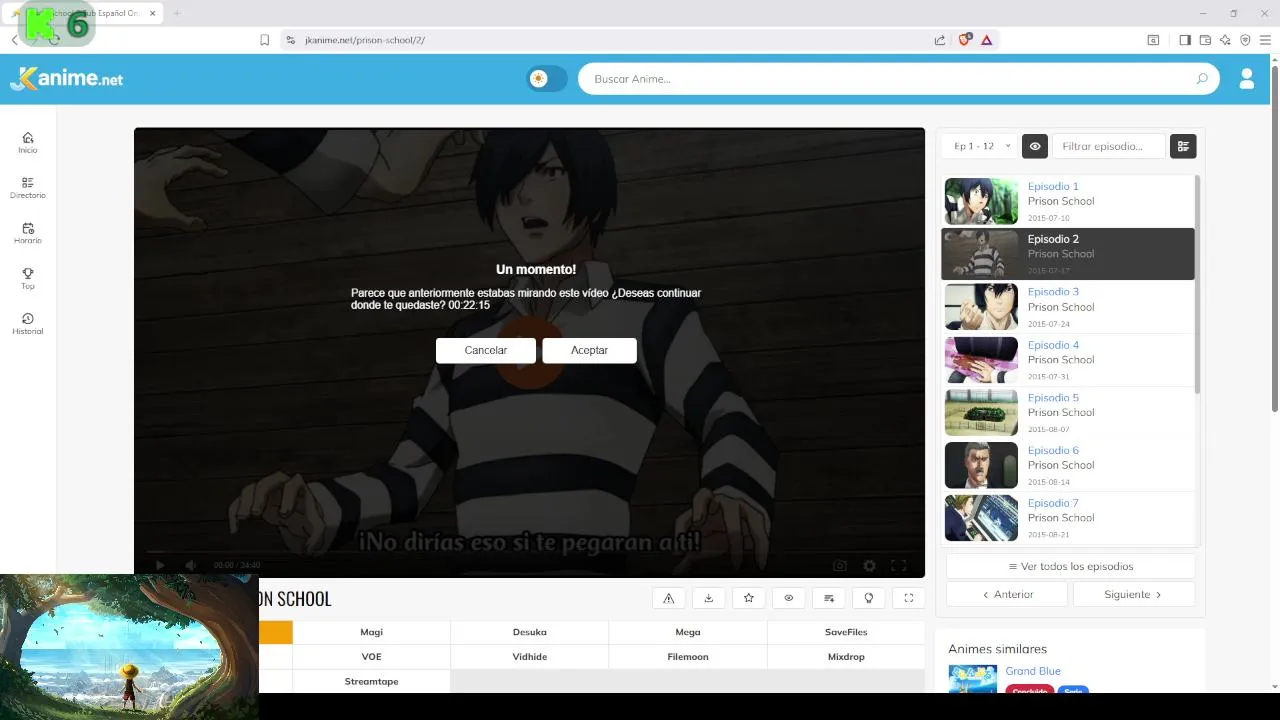Toggle video fullscreen in player controls
Screen dimensions: 1280x720
point(898,565)
